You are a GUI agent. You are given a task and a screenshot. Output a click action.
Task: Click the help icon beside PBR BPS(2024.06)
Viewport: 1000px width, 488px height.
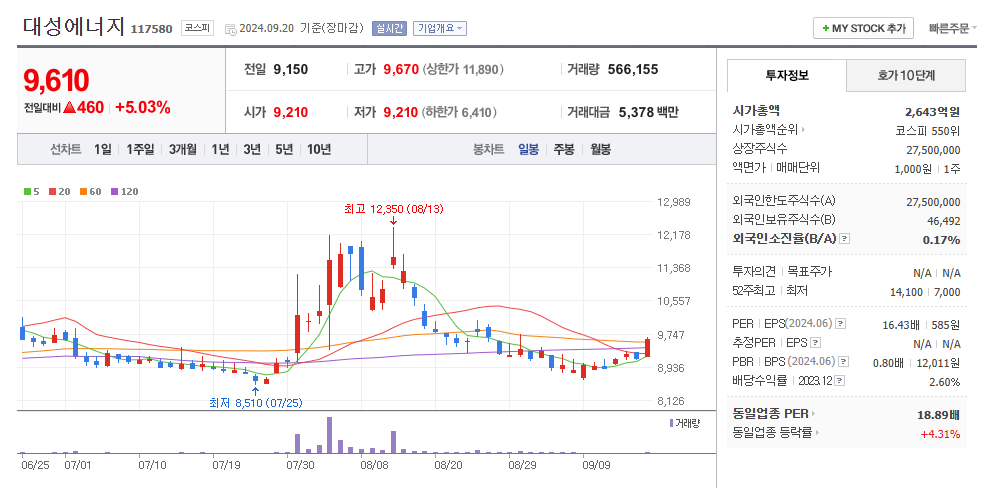click(843, 362)
